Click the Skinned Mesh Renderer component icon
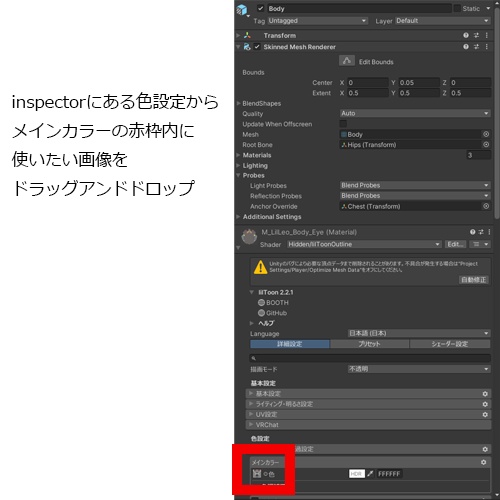Screen dimensions: 500x500 tap(247, 47)
